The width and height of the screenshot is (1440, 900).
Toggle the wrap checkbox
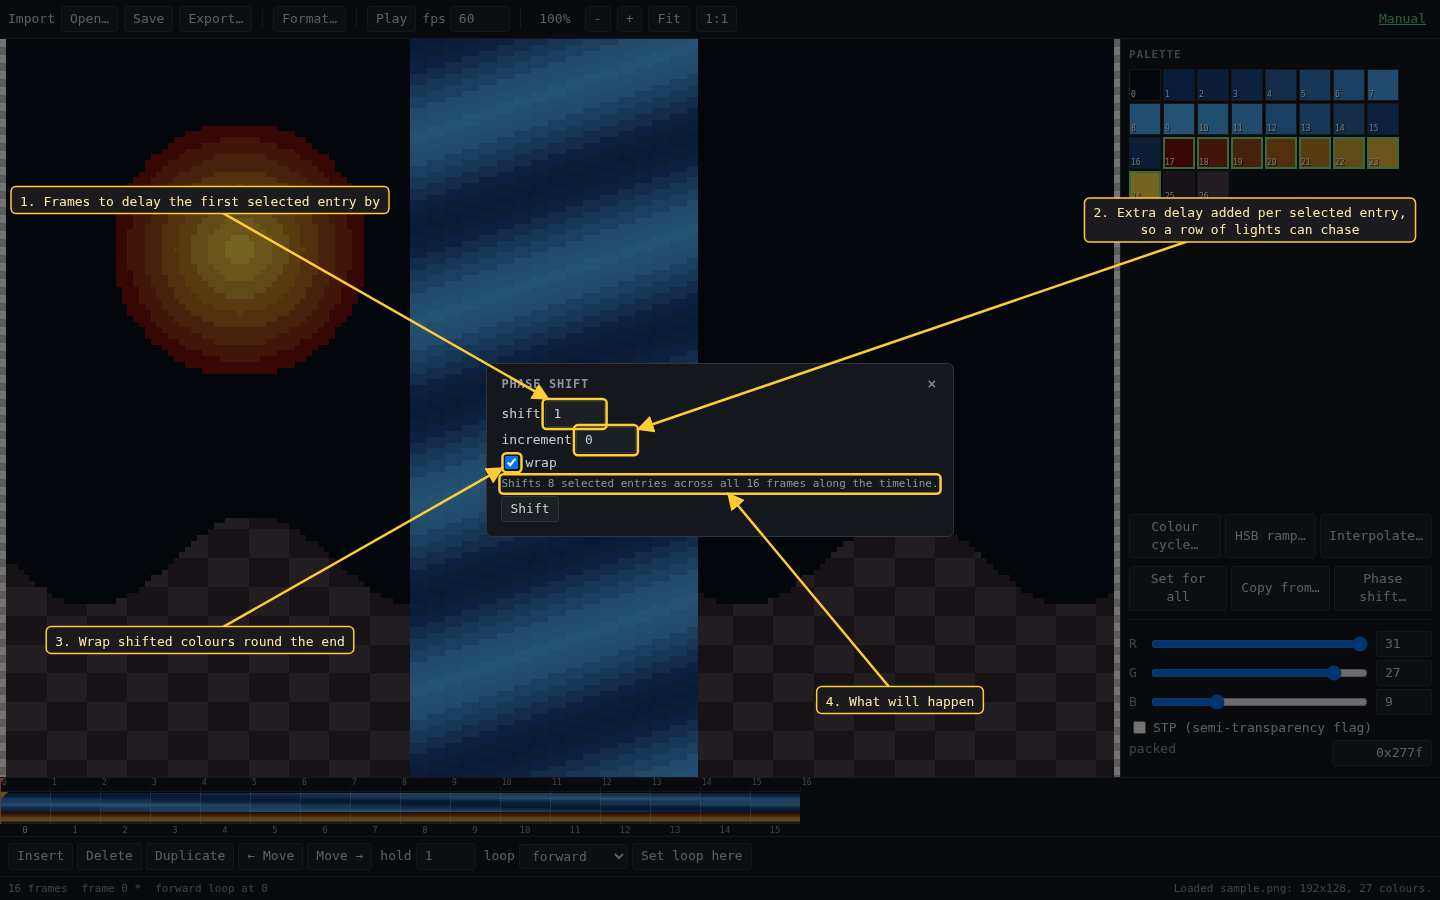pos(511,462)
